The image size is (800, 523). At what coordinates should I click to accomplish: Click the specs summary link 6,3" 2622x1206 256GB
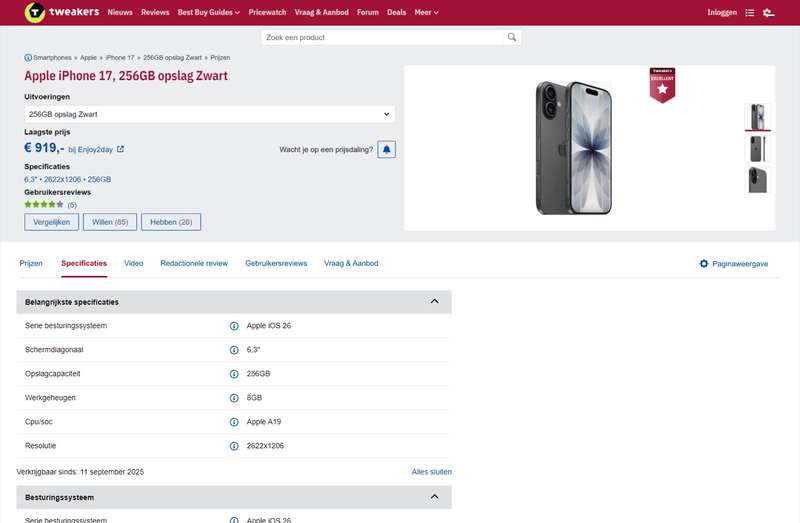tap(67, 179)
